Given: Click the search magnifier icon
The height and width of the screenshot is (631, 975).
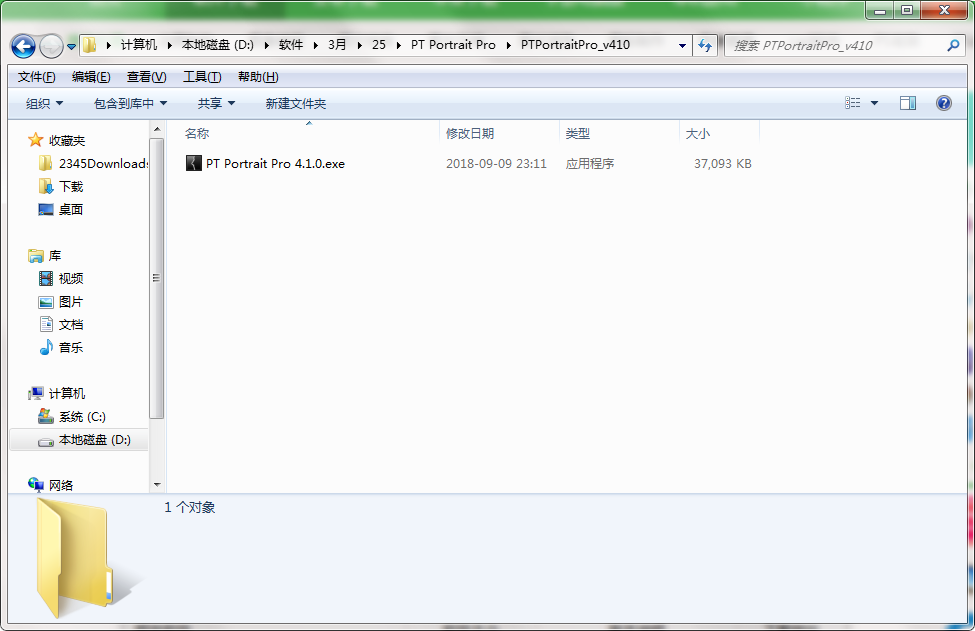Looking at the screenshot, I should click(x=953, y=45).
